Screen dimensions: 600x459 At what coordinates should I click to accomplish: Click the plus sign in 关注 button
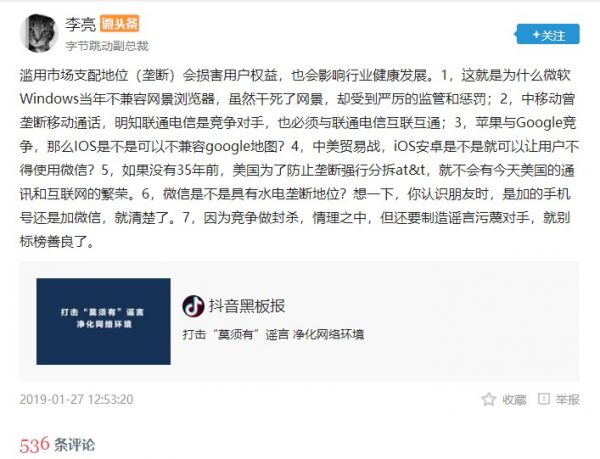click(536, 35)
